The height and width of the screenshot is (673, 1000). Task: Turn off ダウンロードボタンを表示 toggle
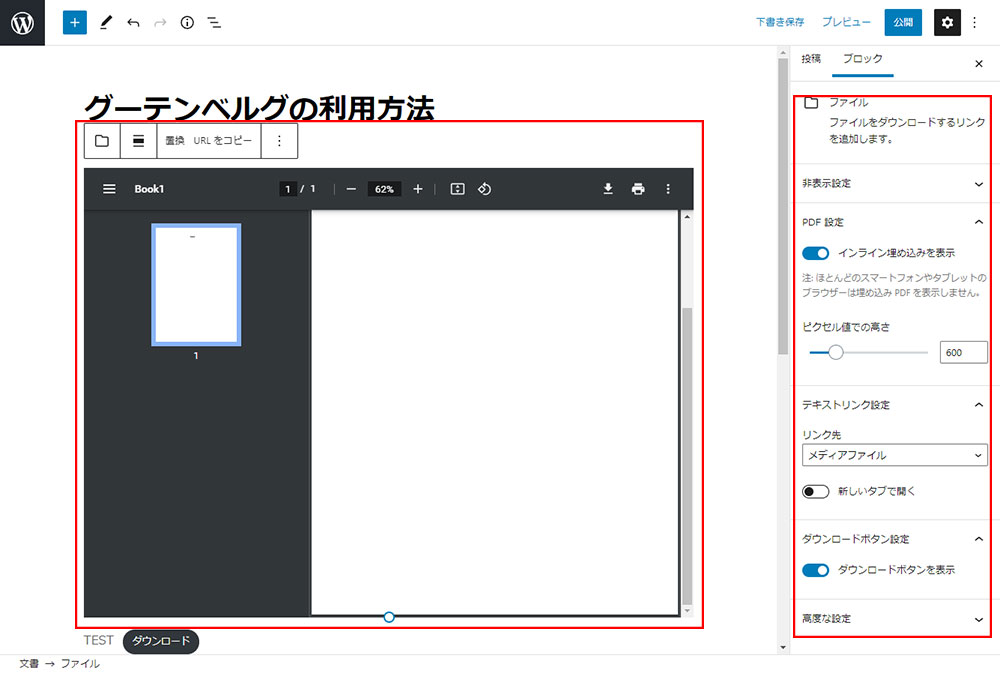(x=816, y=570)
